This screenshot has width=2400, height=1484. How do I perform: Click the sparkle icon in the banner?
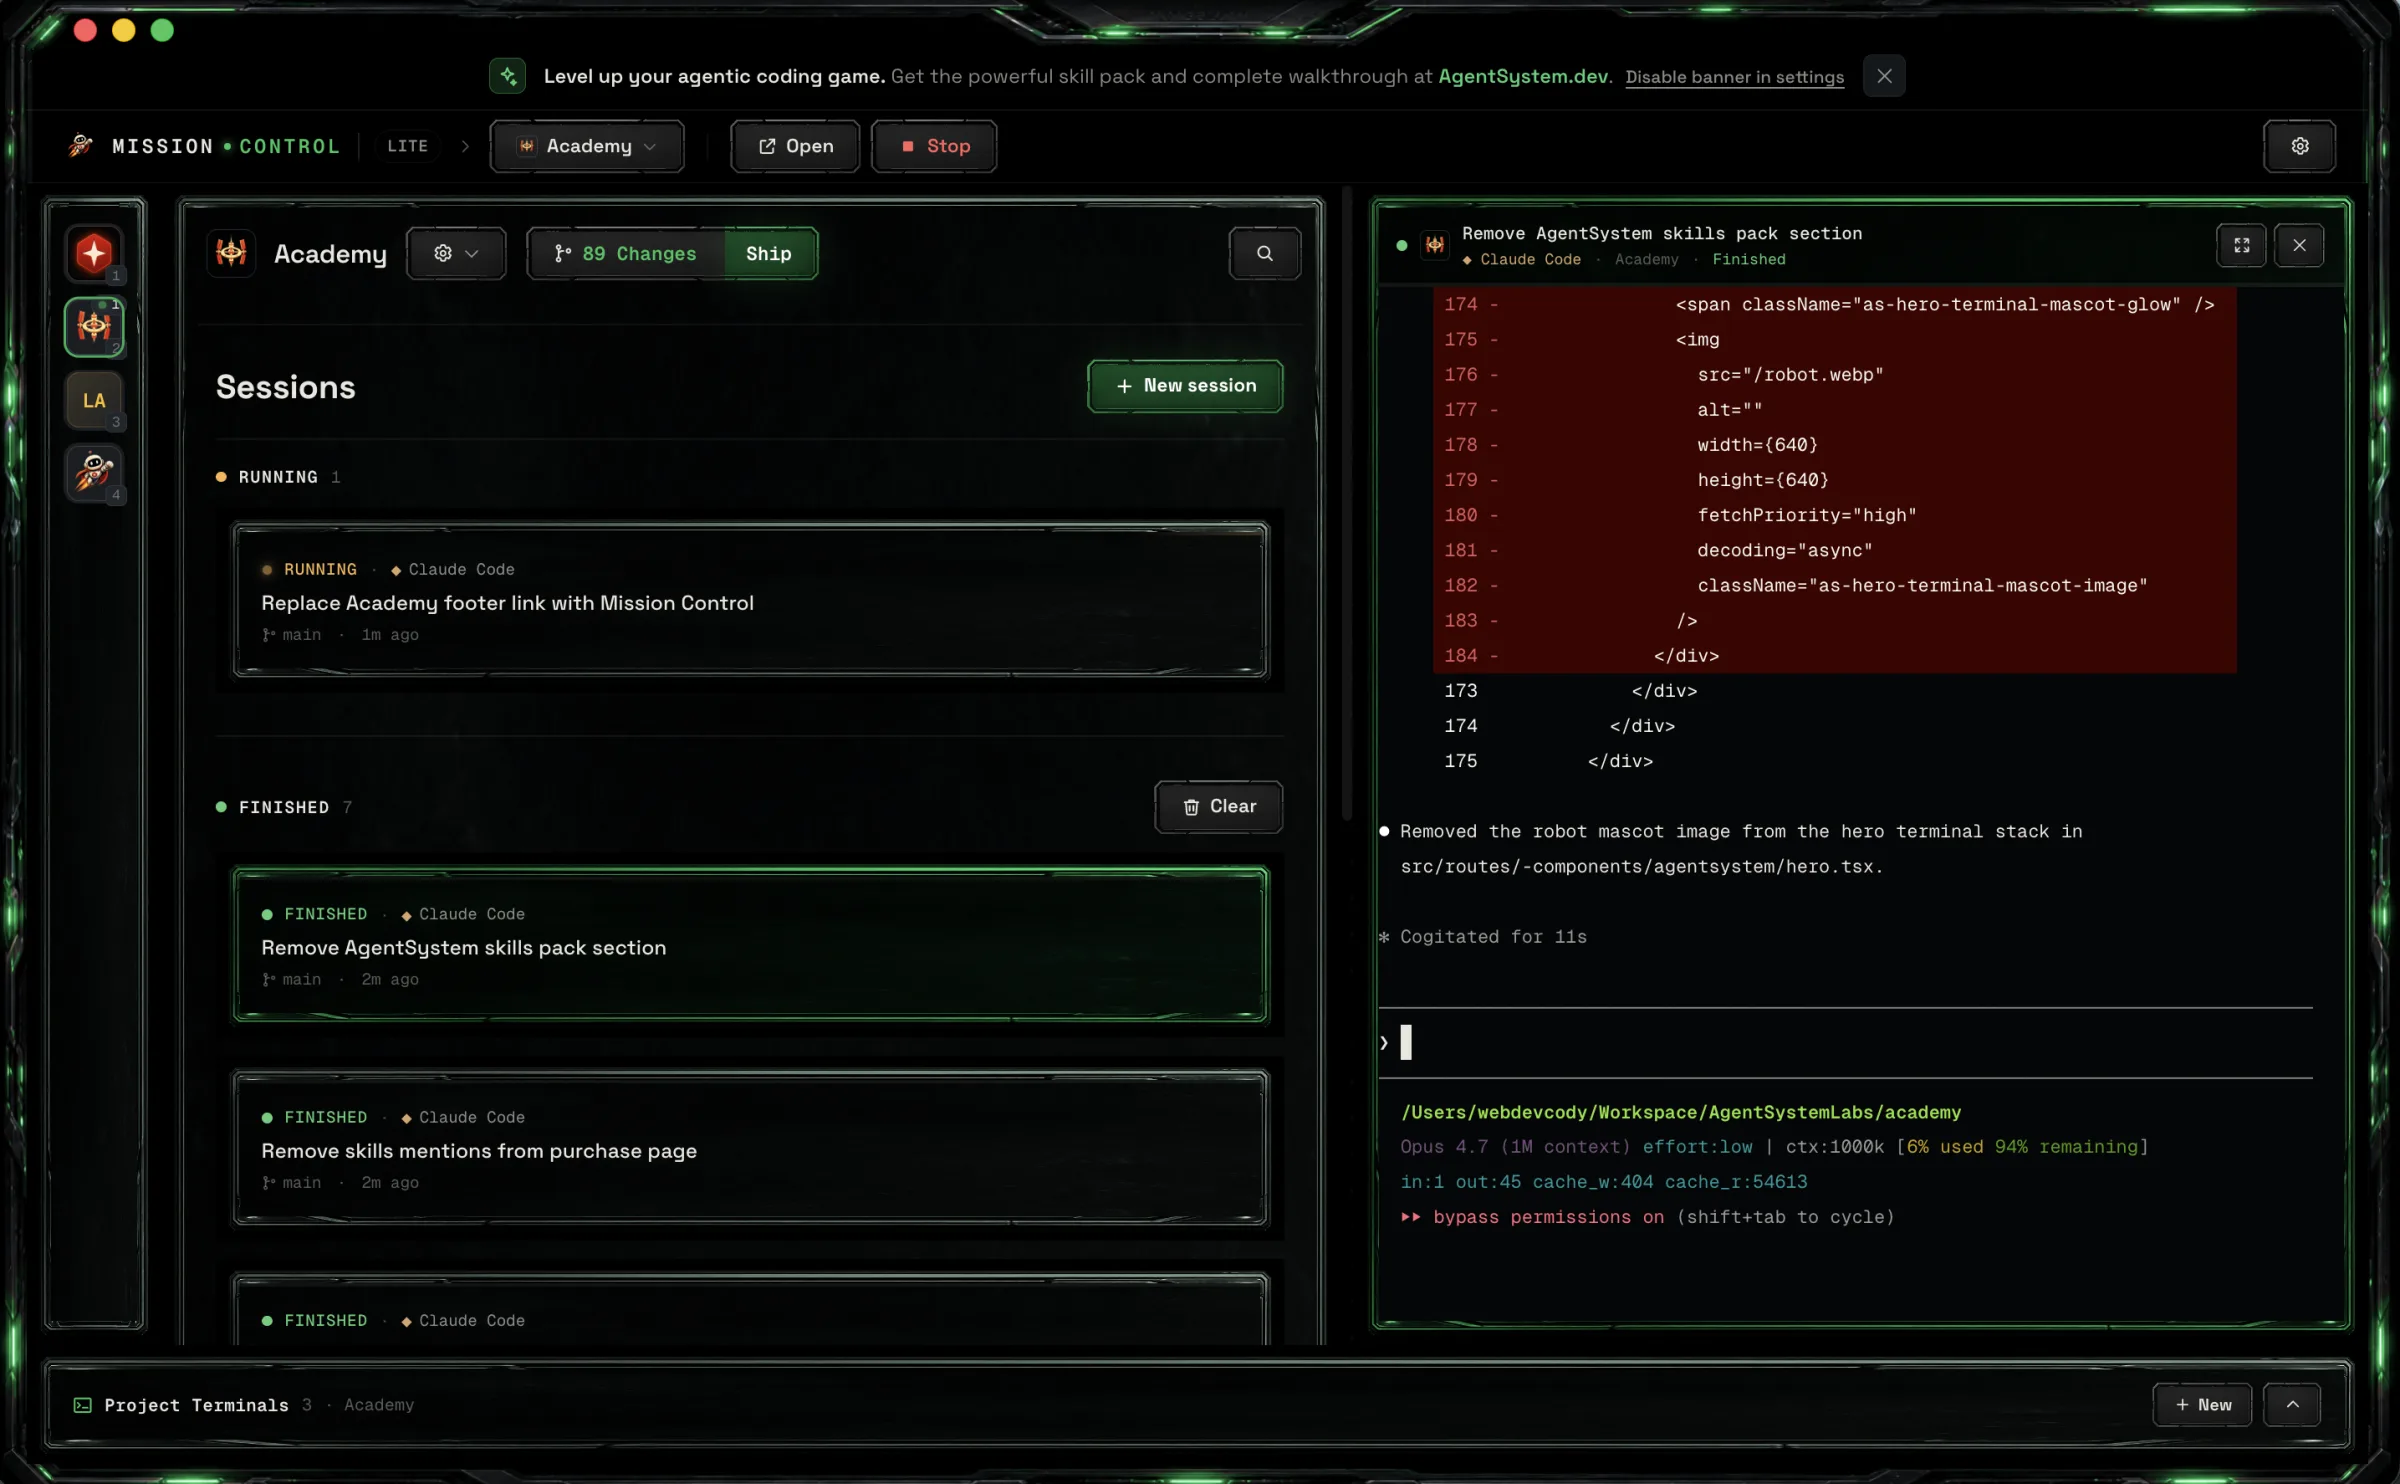[x=508, y=76]
